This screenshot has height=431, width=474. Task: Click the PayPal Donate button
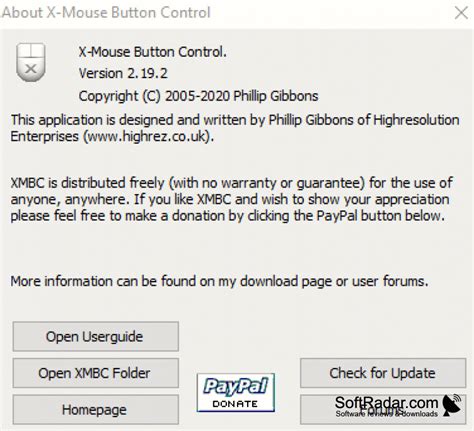236,392
